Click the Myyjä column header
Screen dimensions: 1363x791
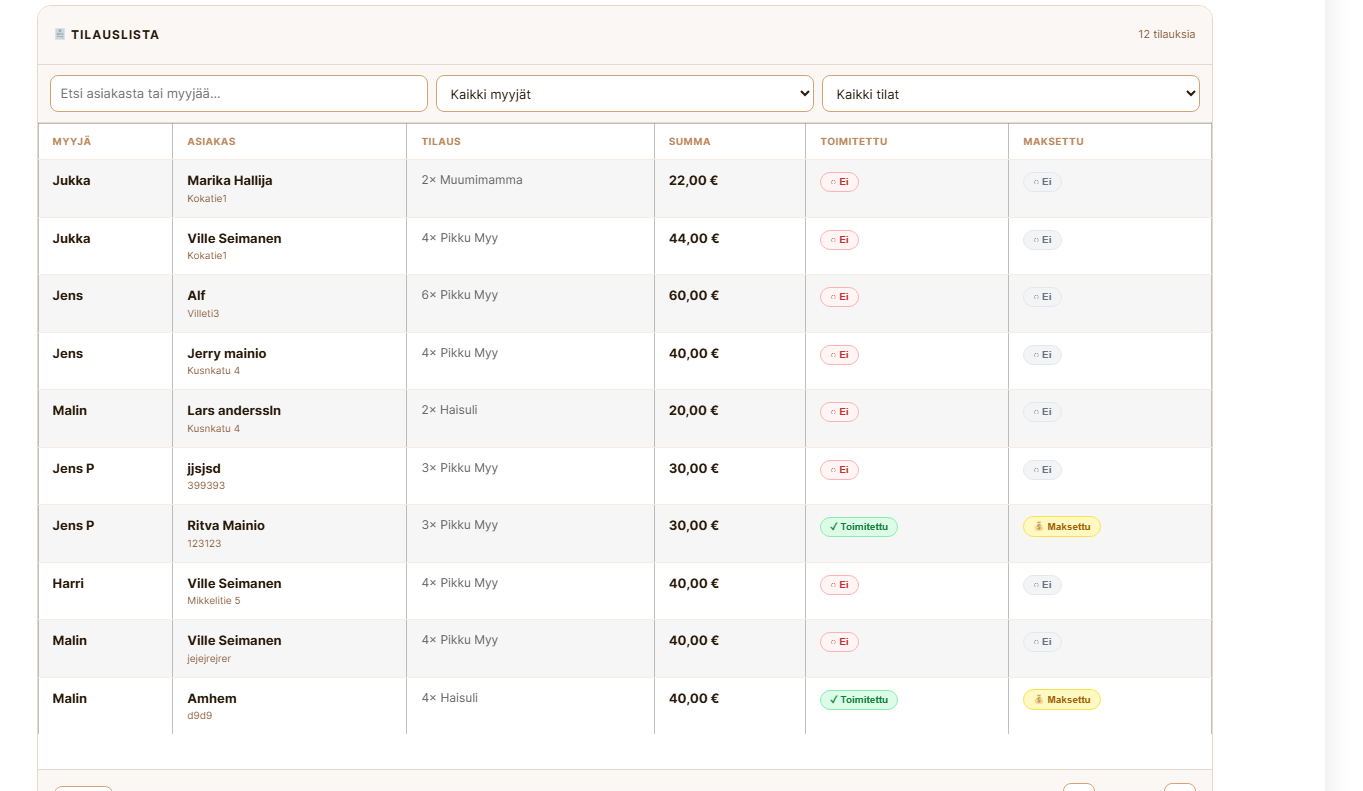[72, 142]
